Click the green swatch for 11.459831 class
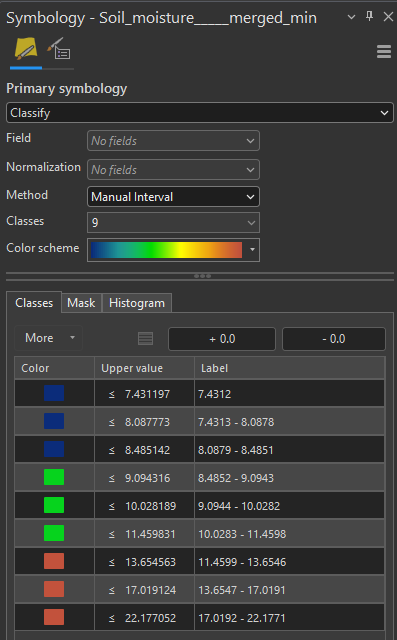The height and width of the screenshot is (640, 397). (54, 533)
